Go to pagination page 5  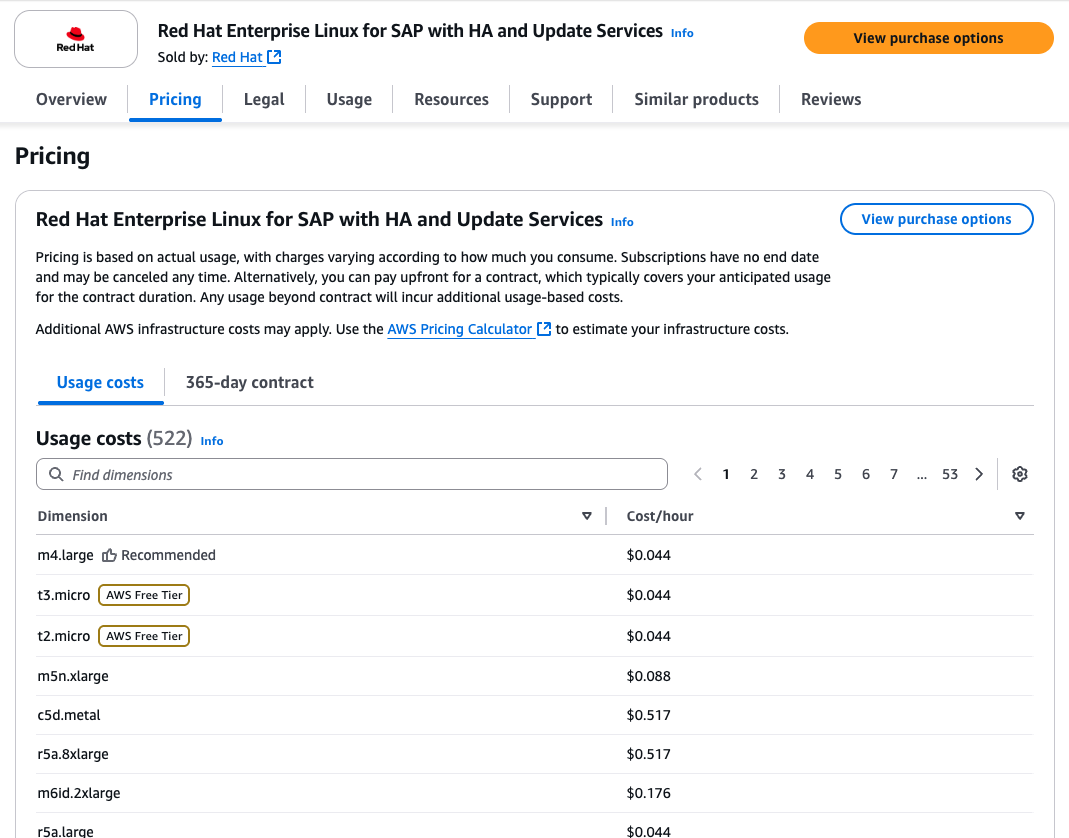[x=838, y=474]
